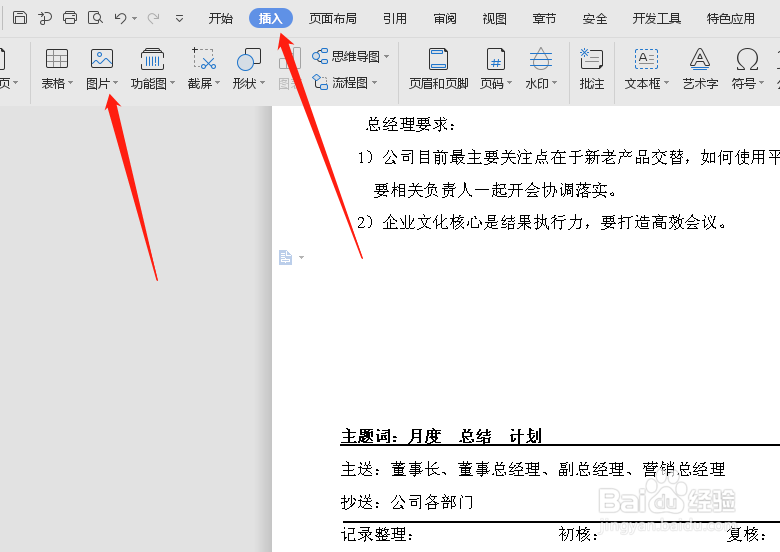Click the line 2）企业文化核心是结果执行力
Image resolution: width=780 pixels, height=552 pixels.
coord(543,222)
